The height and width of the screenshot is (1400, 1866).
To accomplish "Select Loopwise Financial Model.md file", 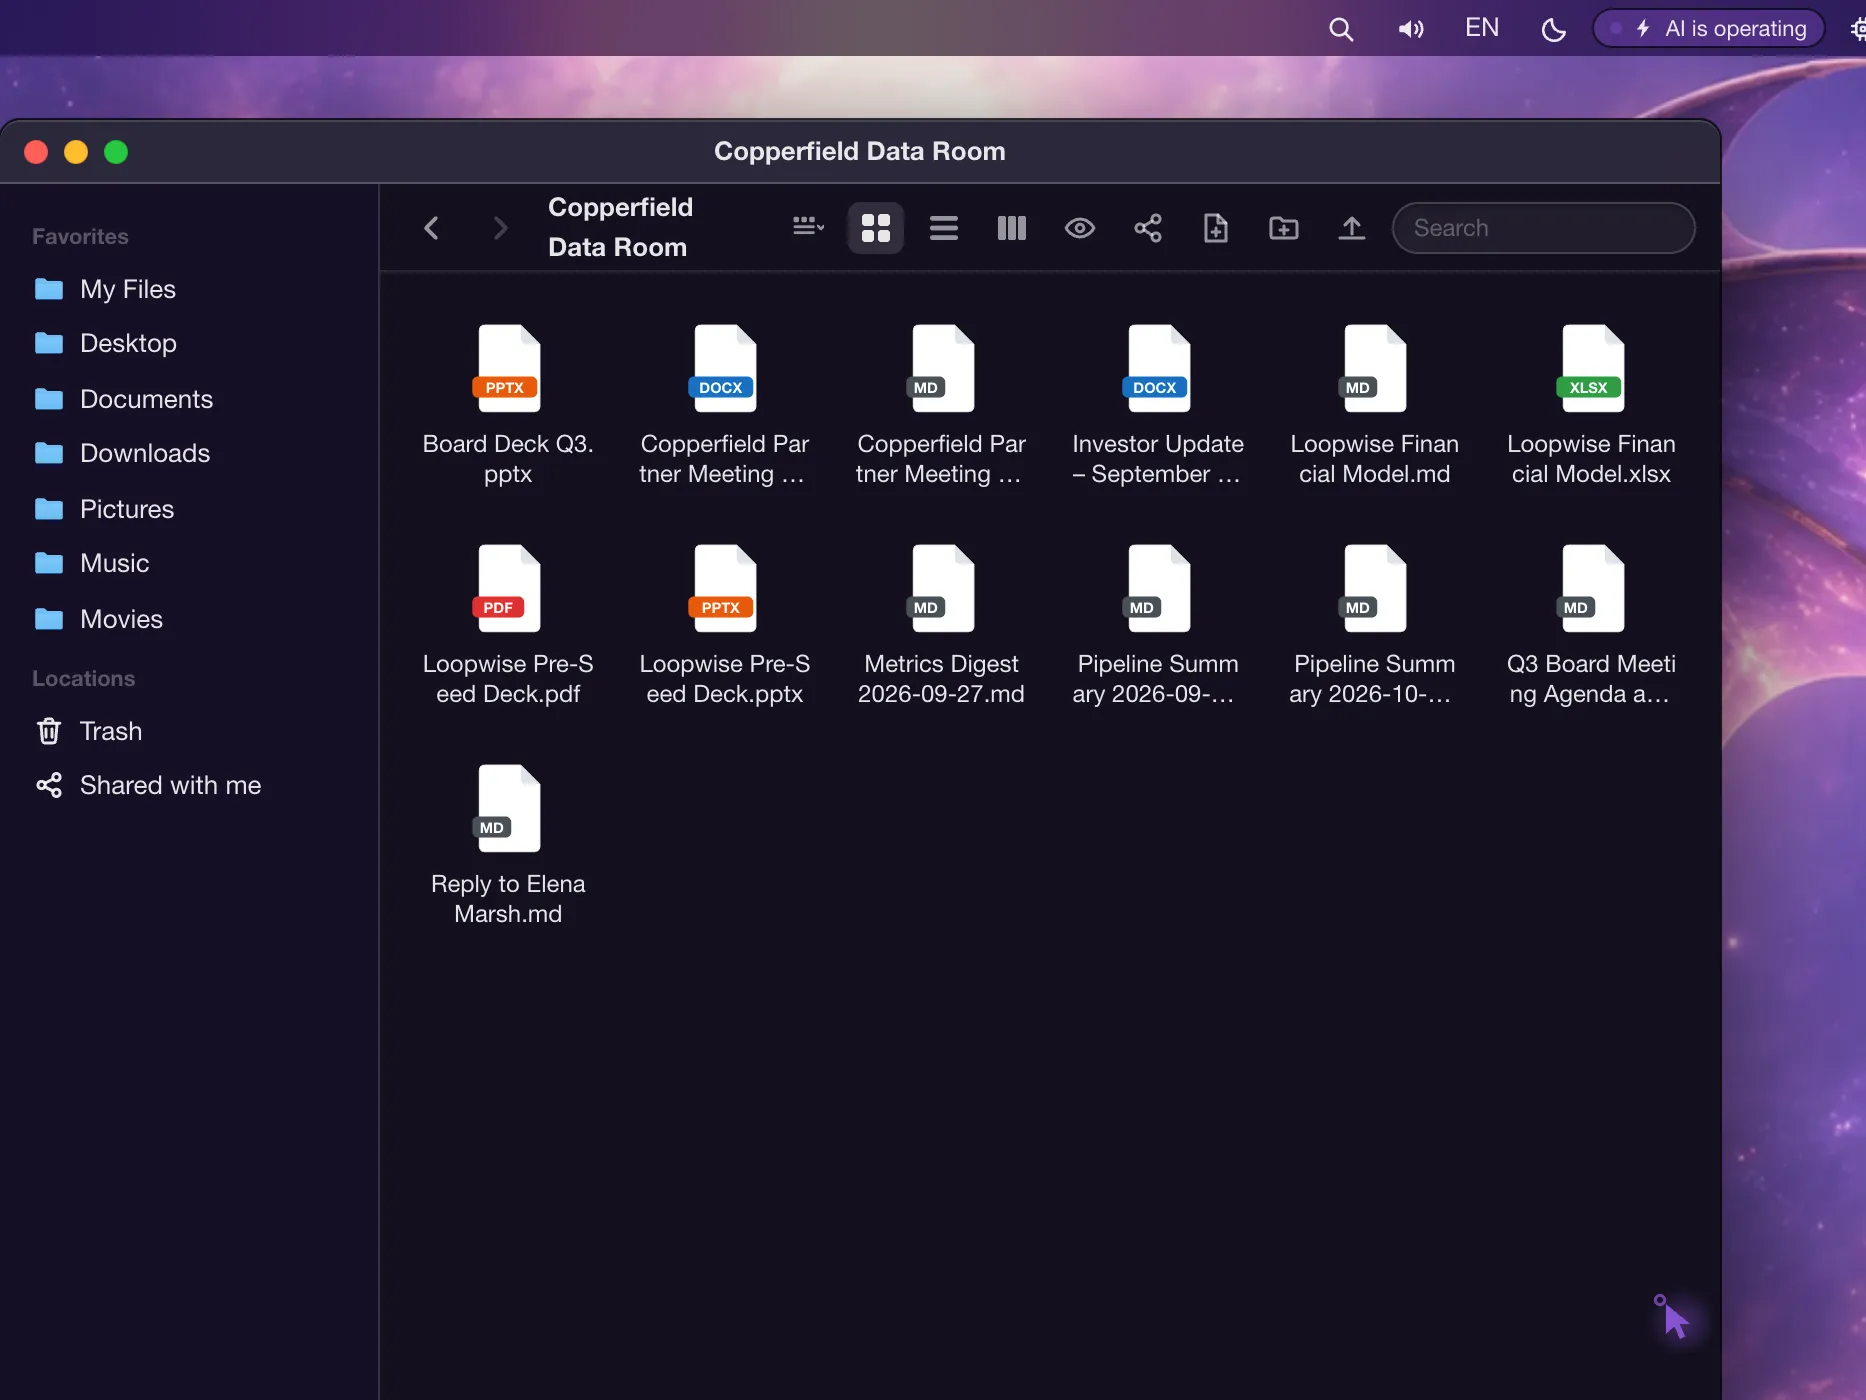I will click(1375, 404).
